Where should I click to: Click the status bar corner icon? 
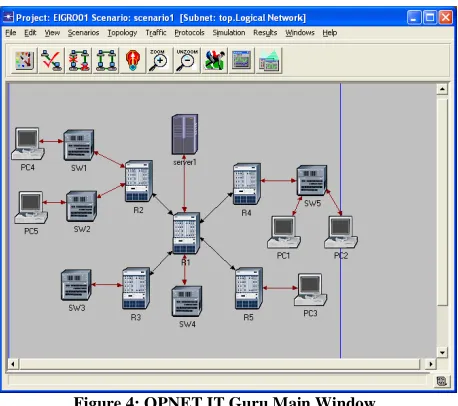tap(441, 381)
